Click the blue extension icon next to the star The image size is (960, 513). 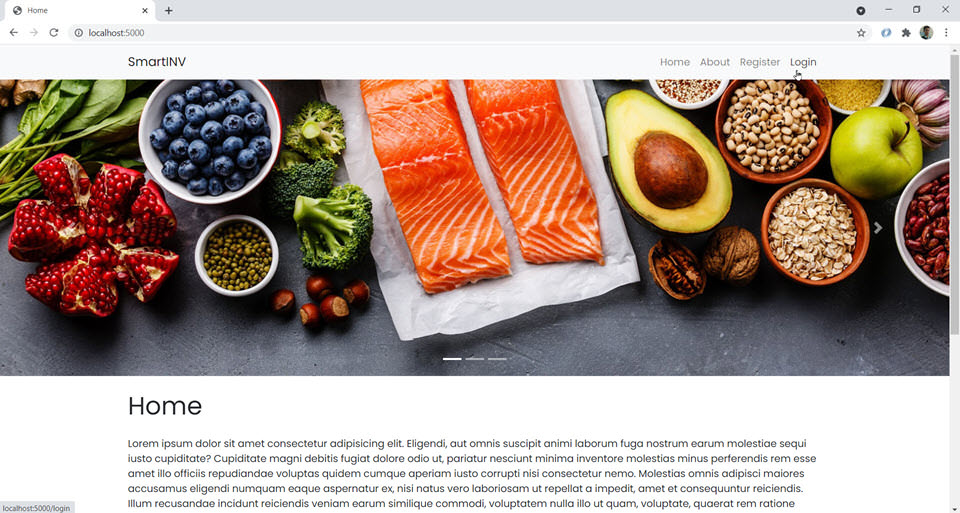[886, 33]
